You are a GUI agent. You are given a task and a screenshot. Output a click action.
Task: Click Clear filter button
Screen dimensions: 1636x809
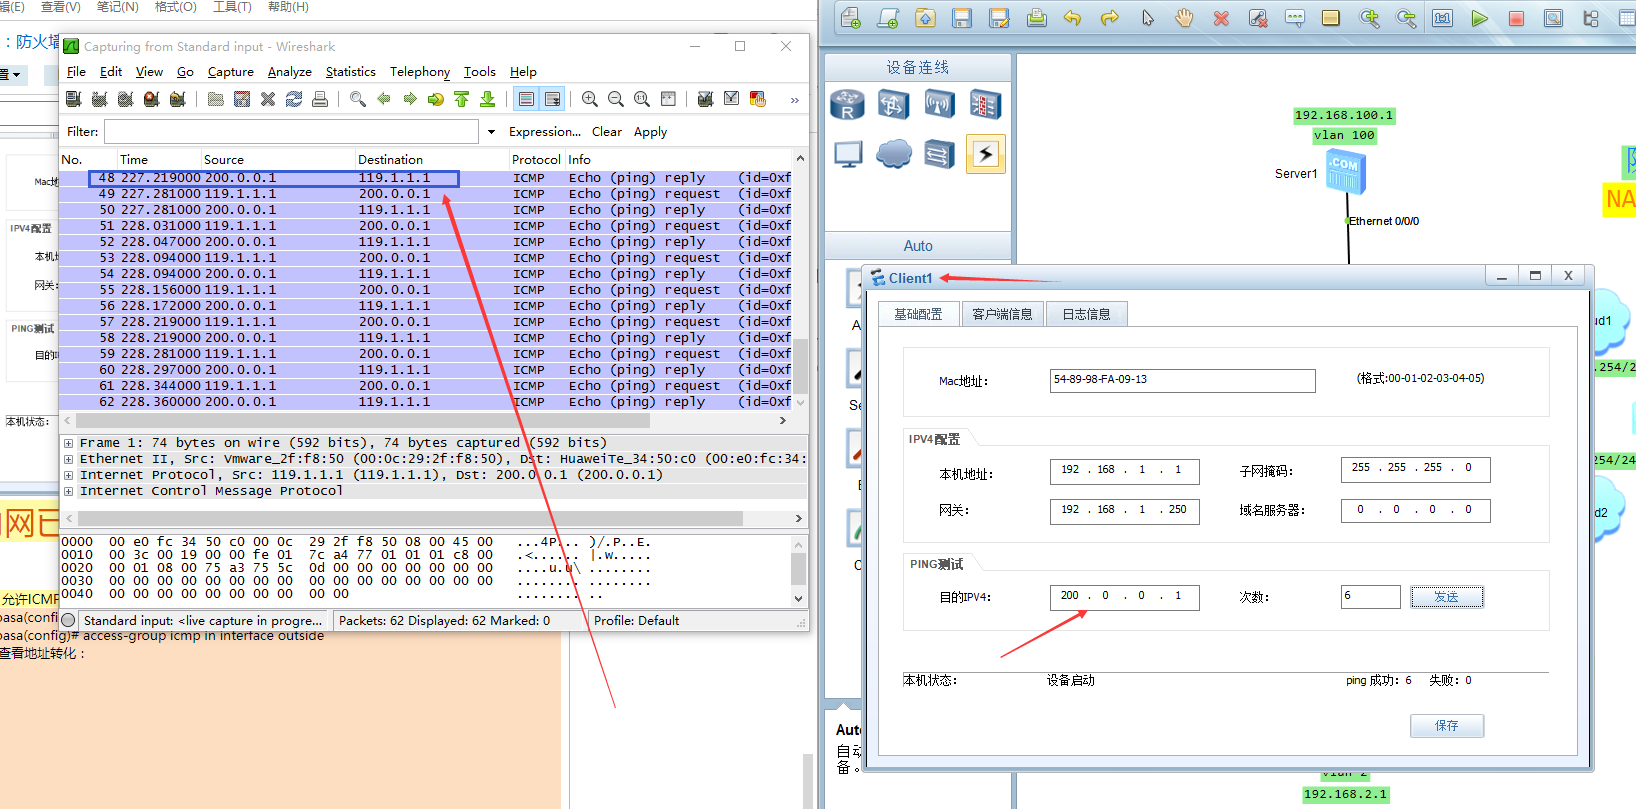(x=606, y=132)
